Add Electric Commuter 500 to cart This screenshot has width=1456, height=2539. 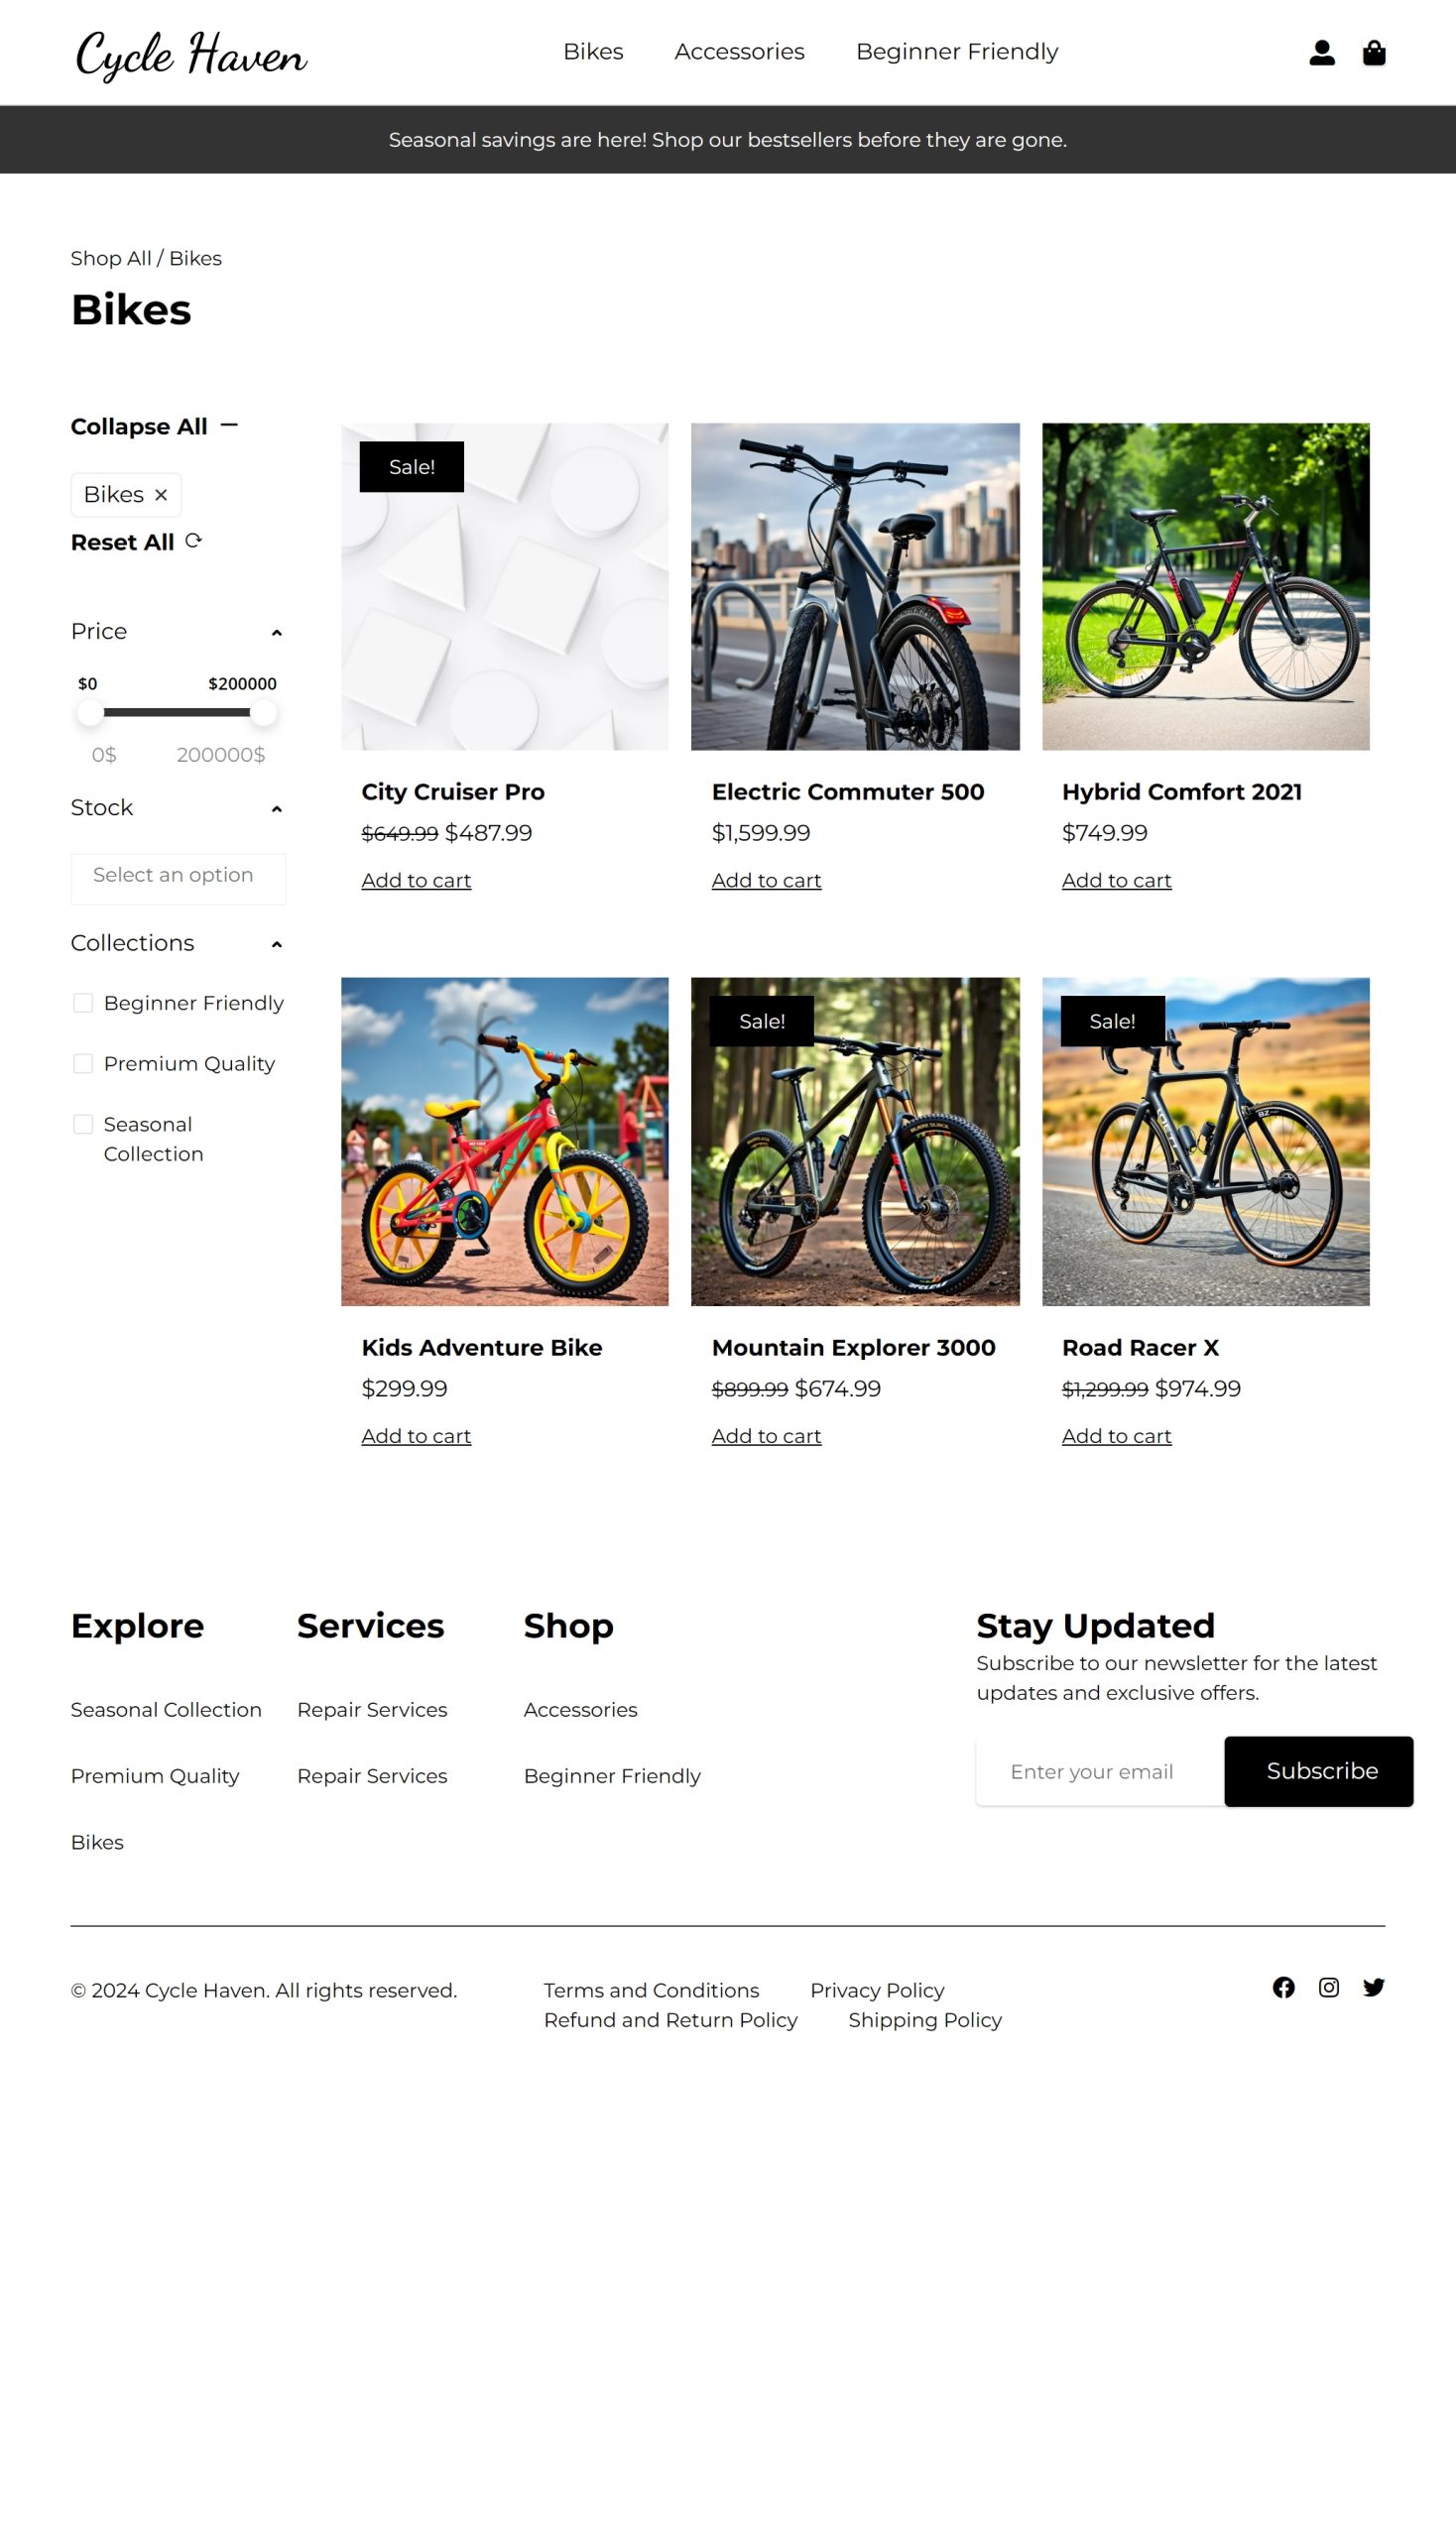click(766, 880)
